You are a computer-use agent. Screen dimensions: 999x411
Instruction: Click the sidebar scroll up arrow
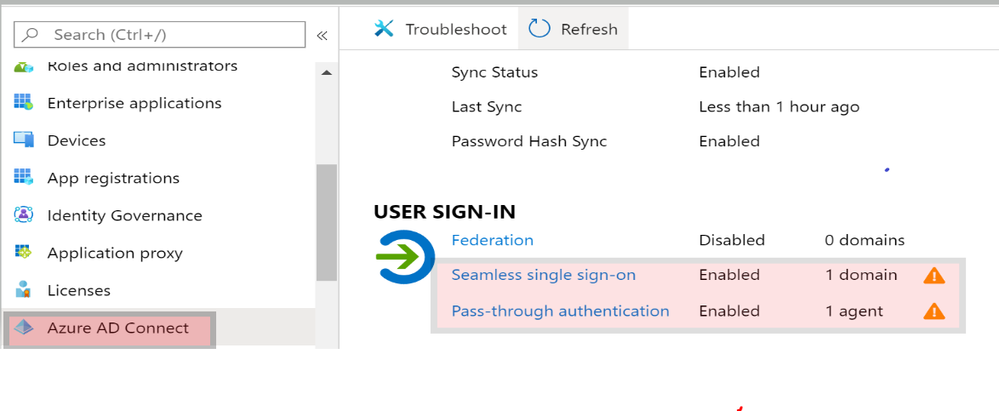[326, 73]
